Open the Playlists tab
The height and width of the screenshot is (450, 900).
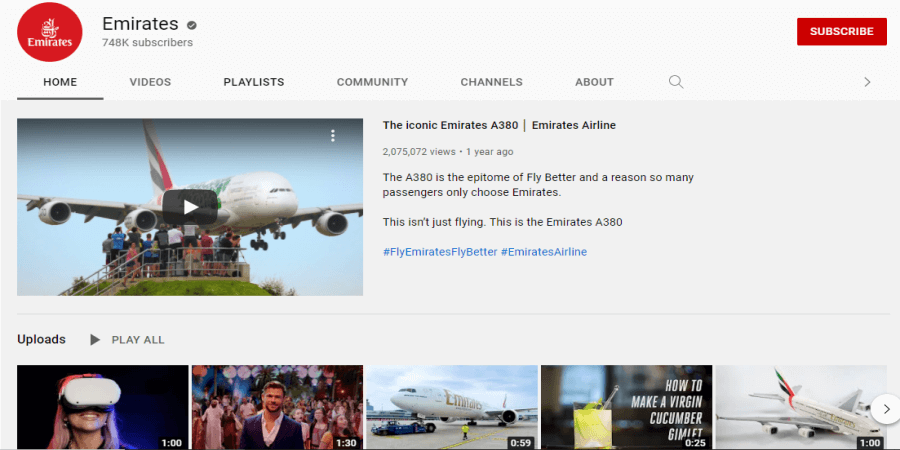[254, 82]
